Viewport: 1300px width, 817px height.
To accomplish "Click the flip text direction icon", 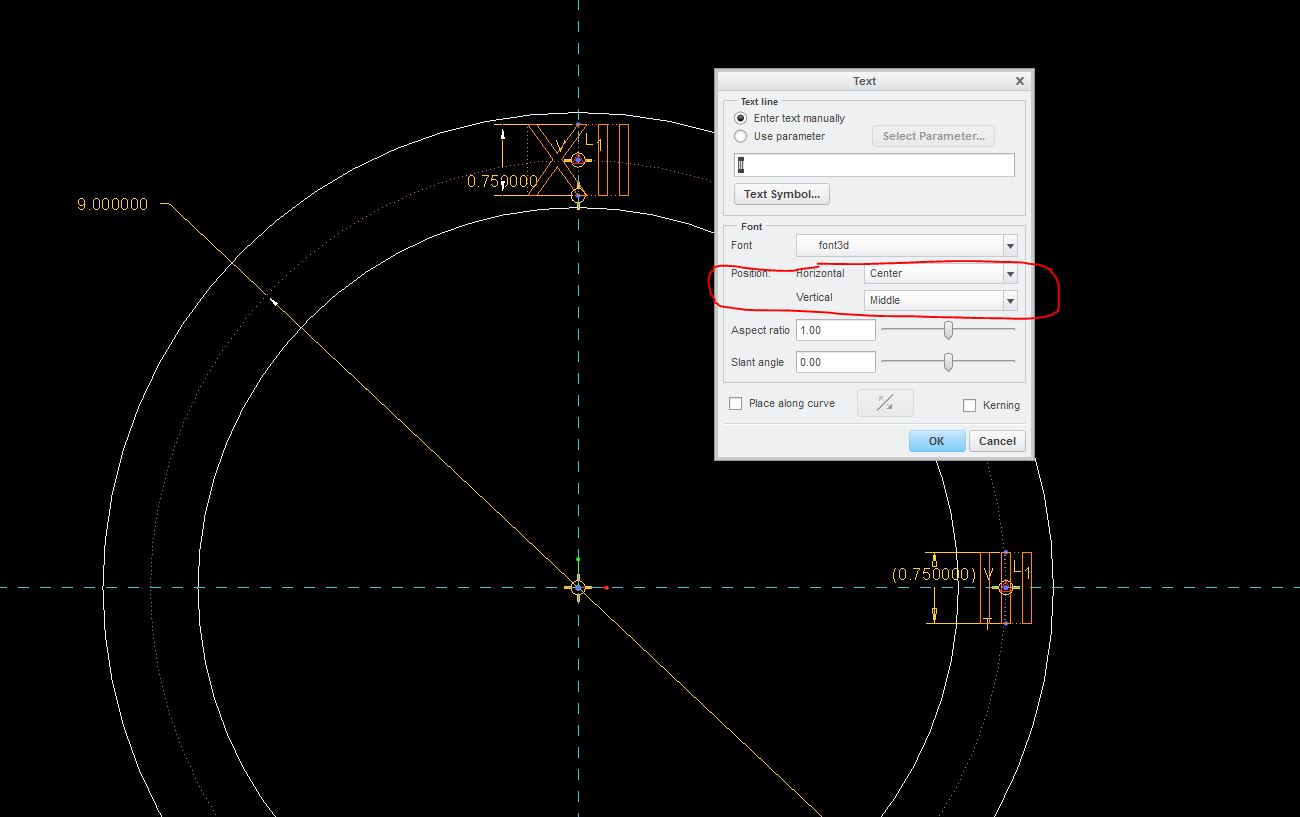I will tap(885, 403).
